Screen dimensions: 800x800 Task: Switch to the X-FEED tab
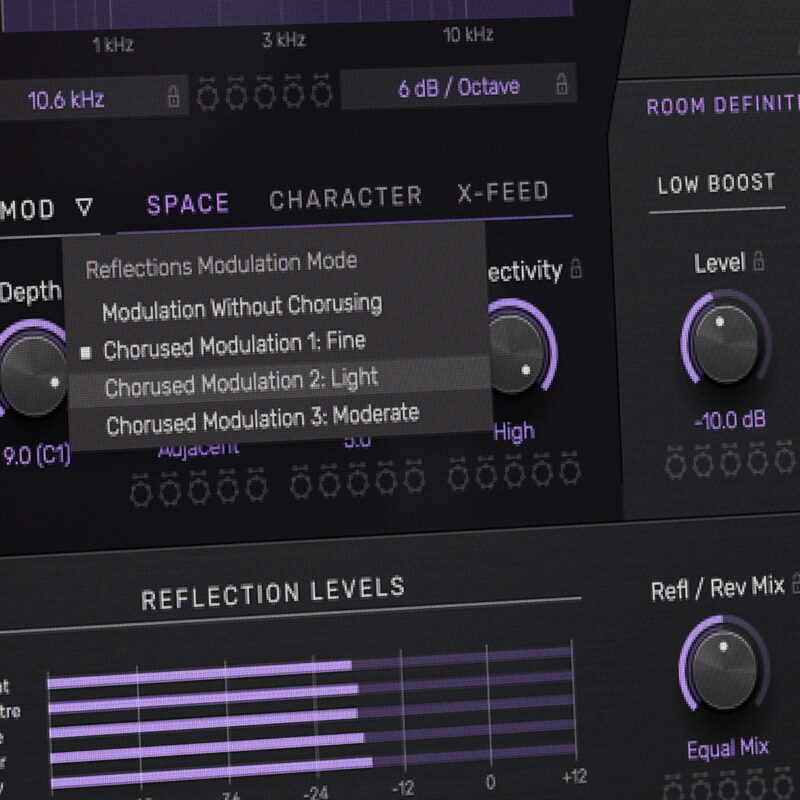coord(503,192)
